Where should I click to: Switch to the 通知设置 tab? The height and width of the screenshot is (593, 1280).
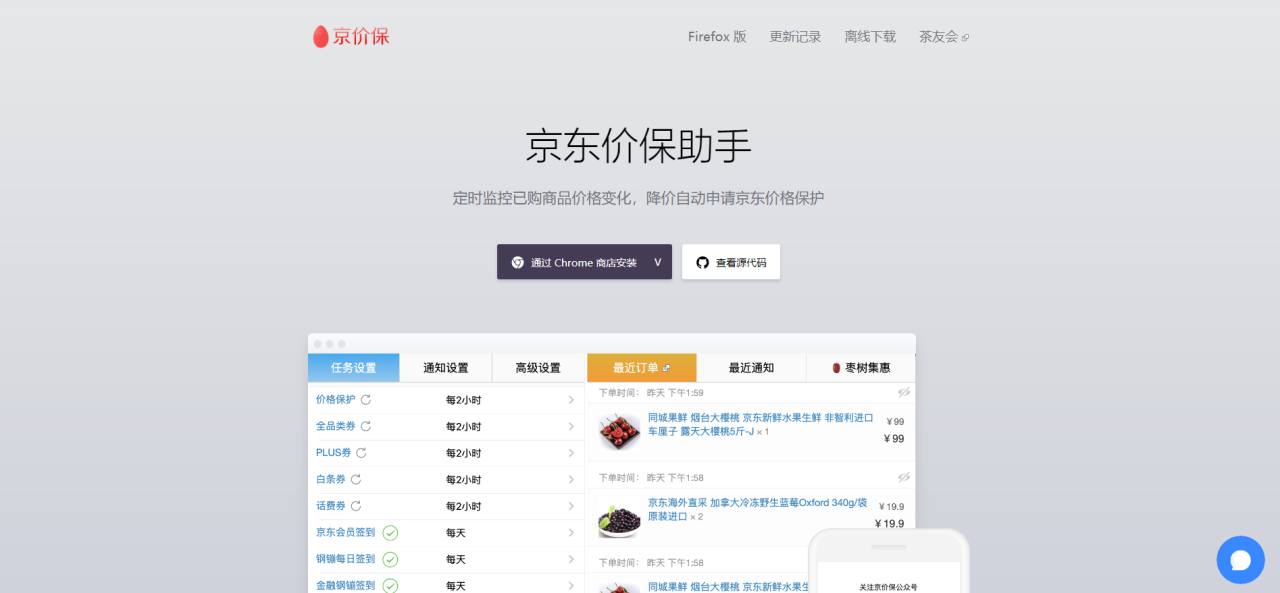point(446,368)
